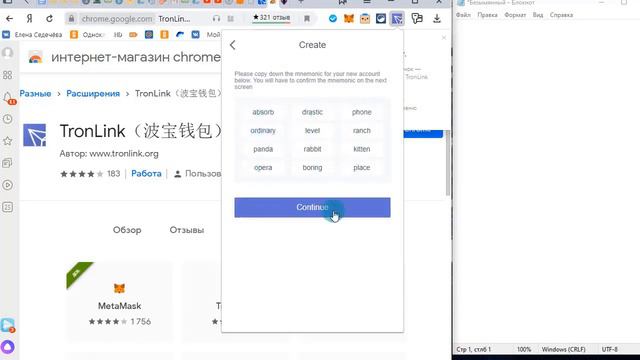Open the Yandex Я home button
Screen dimensions: 640x360
29,18
